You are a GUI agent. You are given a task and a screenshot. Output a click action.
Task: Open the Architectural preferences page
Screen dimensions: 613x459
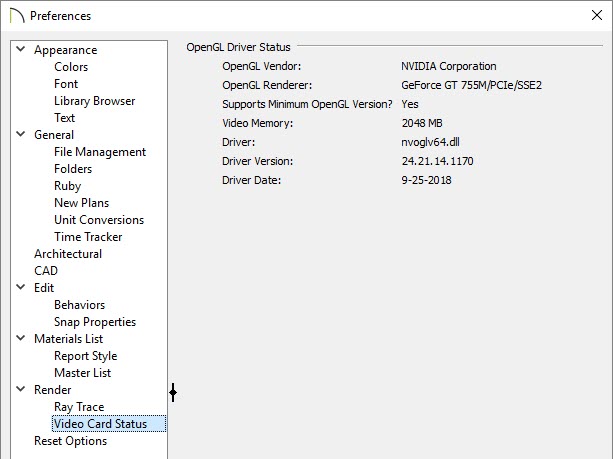click(68, 254)
